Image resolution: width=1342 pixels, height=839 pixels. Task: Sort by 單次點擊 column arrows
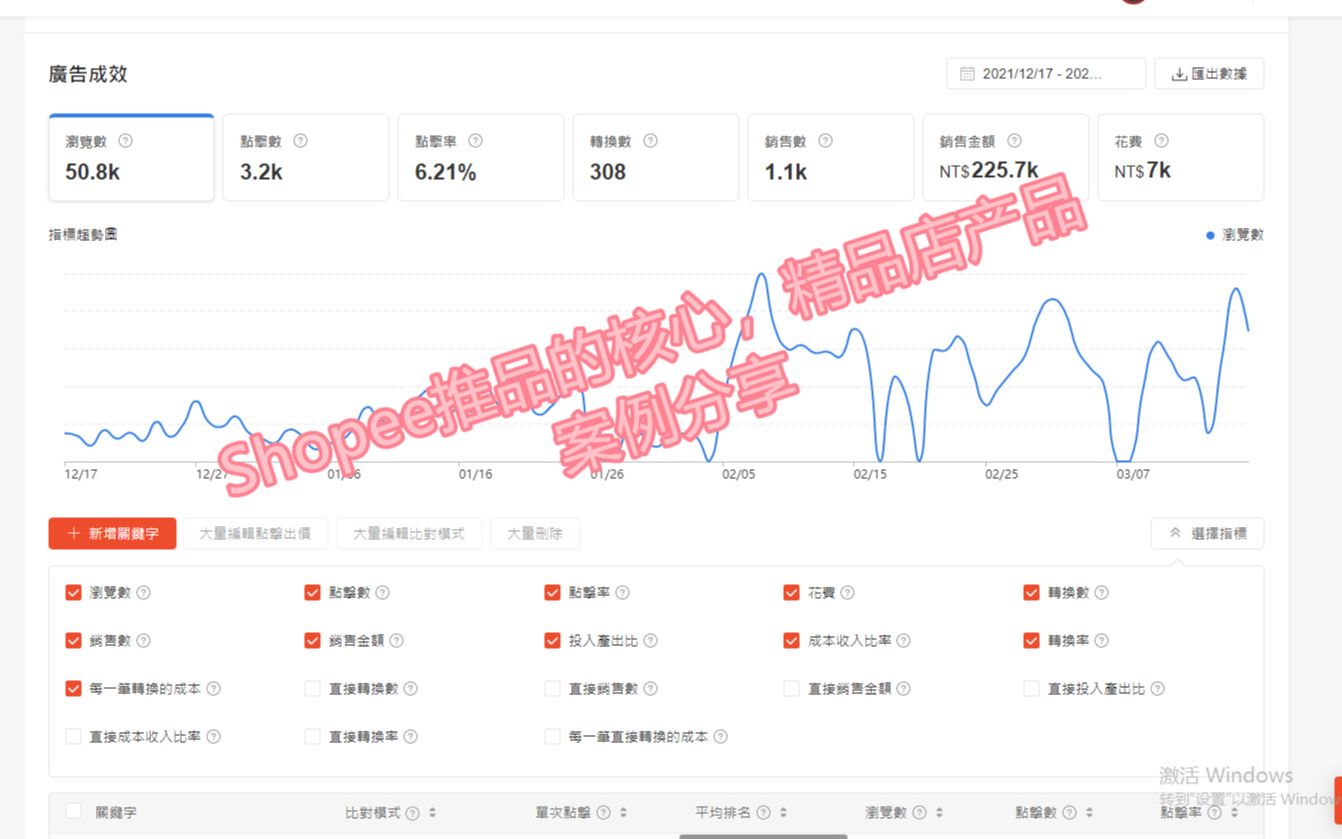[623, 813]
